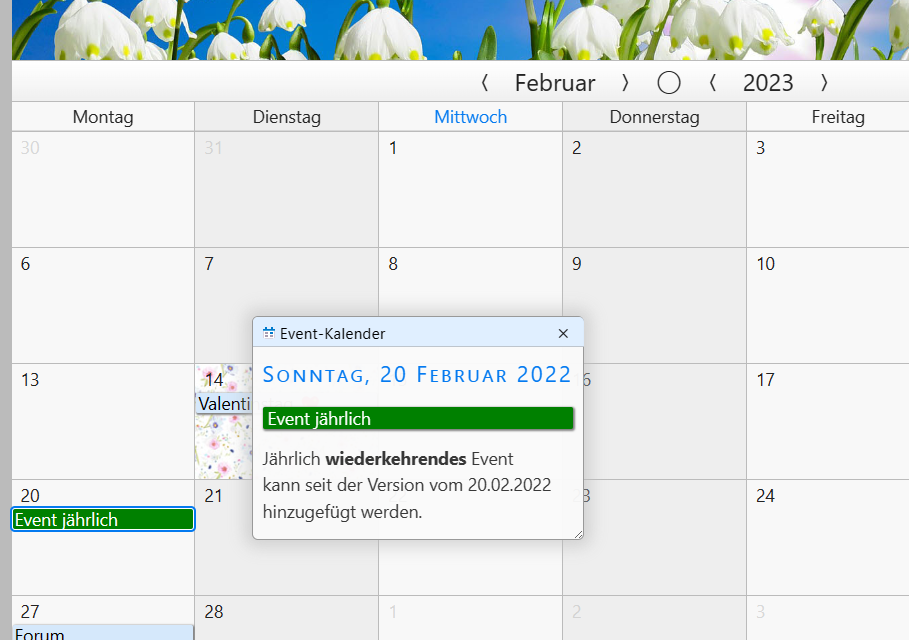909x640 pixels.
Task: Click popup description text 'wiederkehrendes'
Action: [x=395, y=459]
